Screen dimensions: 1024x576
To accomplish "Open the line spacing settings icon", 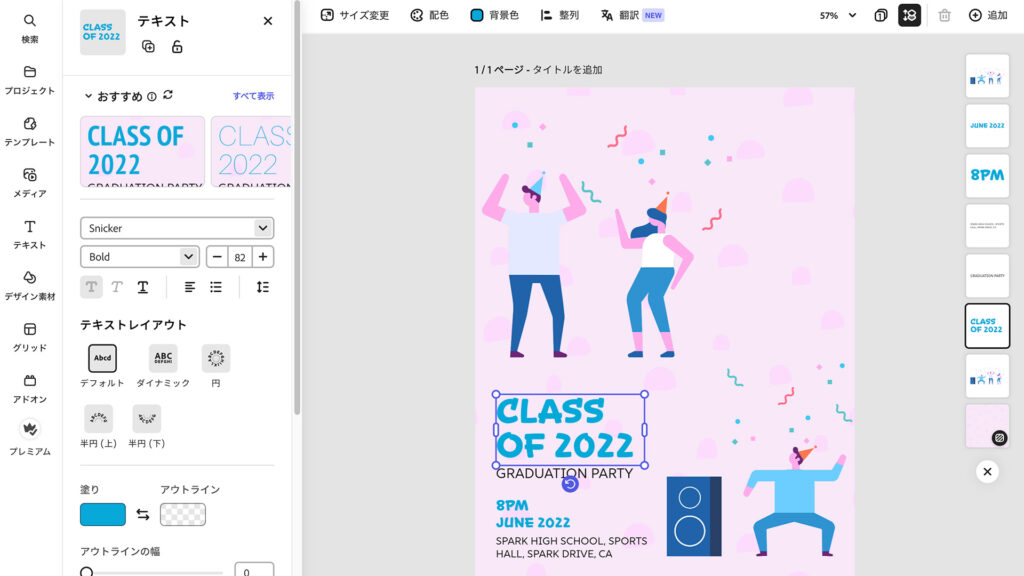I will (262, 287).
